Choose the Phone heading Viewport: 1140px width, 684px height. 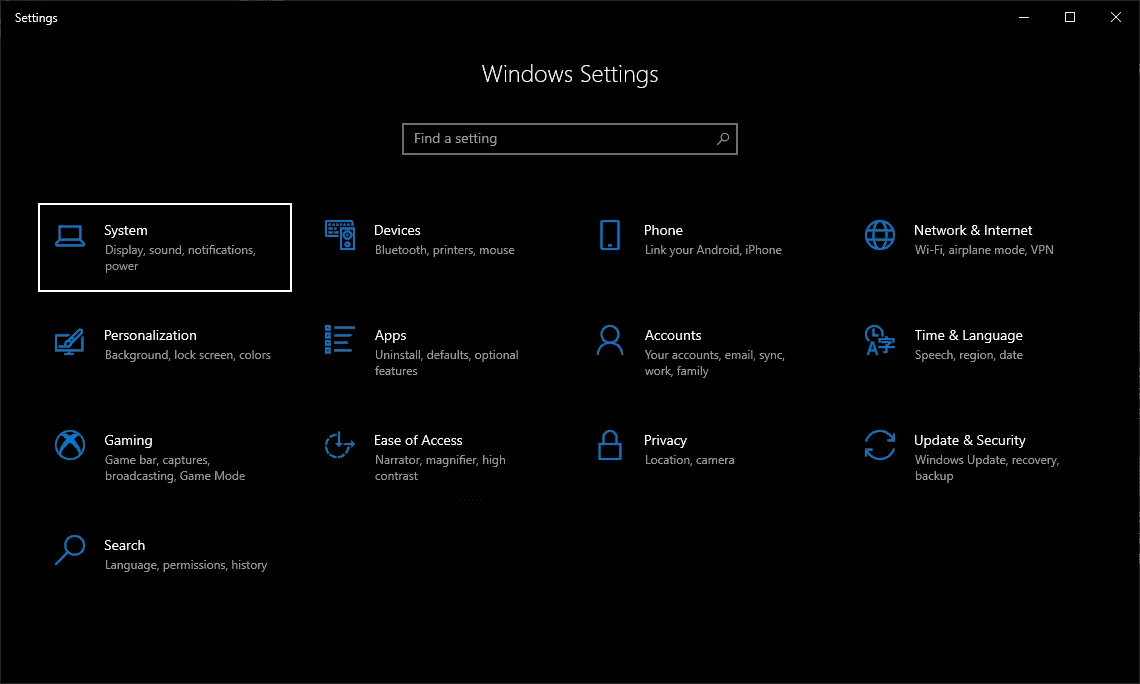pyautogui.click(x=663, y=230)
